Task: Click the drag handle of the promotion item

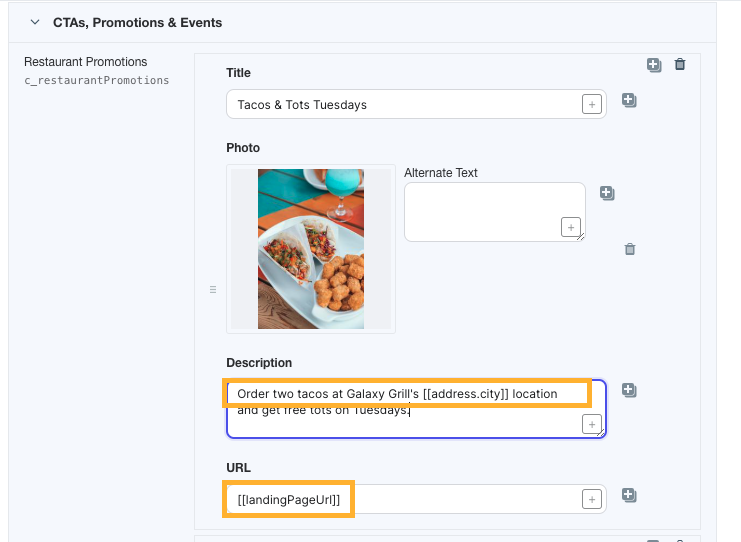Action: tap(213, 289)
